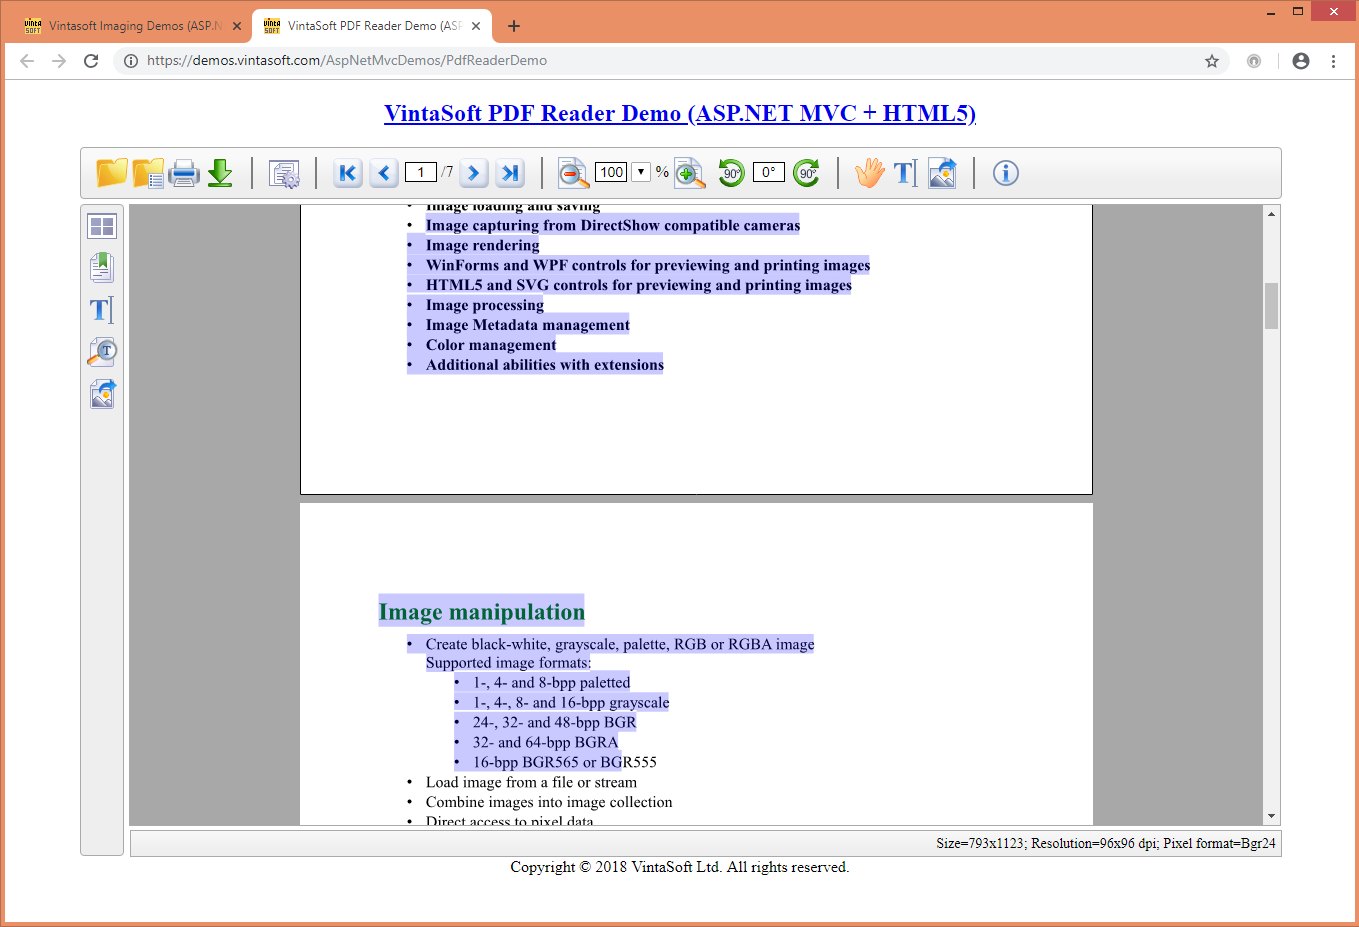Open a file with the folder icon
This screenshot has width=1359, height=927.
click(112, 173)
